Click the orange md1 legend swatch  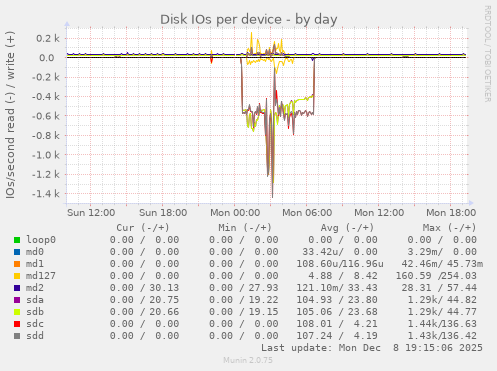17,264
